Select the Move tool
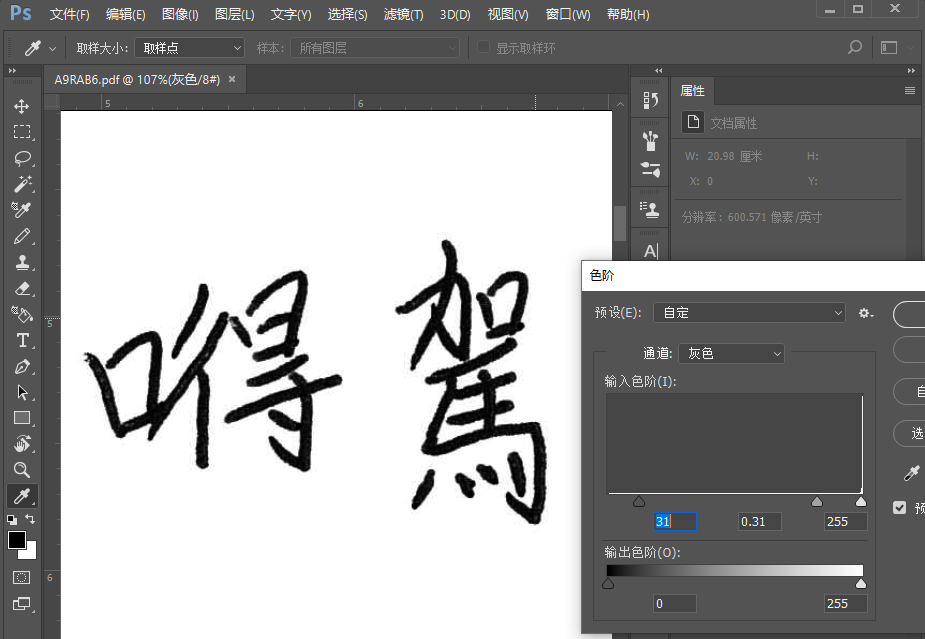925x639 pixels. pyautogui.click(x=22, y=106)
